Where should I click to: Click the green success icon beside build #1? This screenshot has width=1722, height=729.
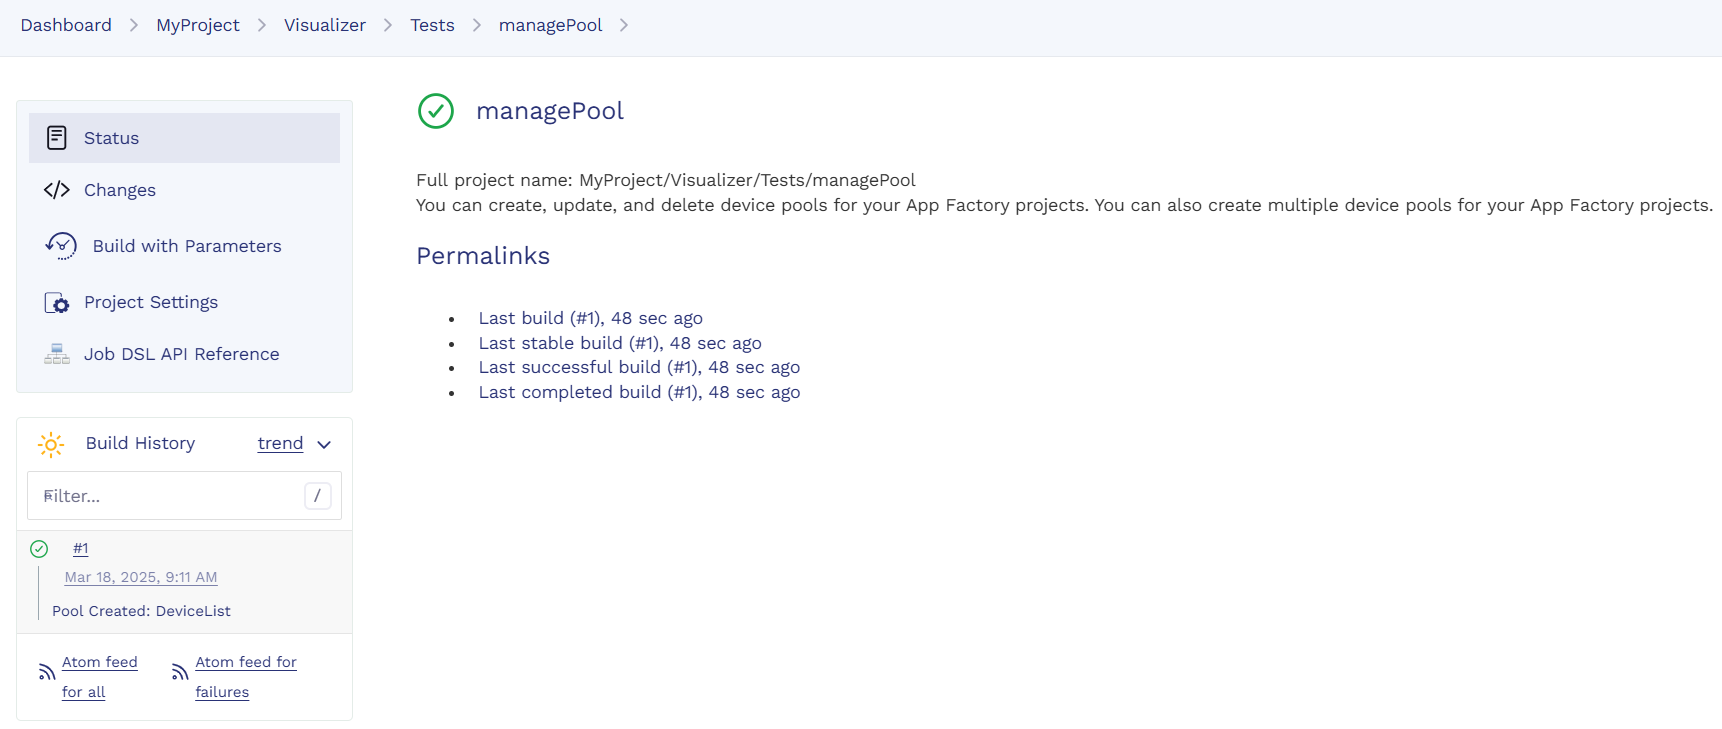pos(39,549)
